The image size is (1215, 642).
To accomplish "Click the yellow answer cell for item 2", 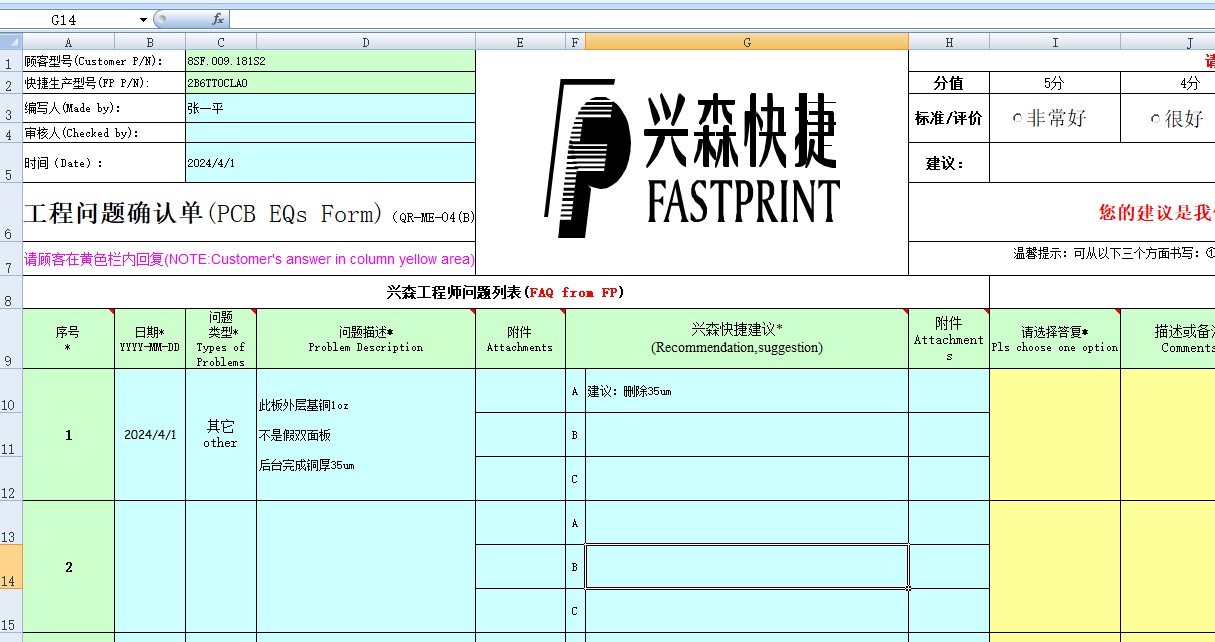I will point(1055,567).
